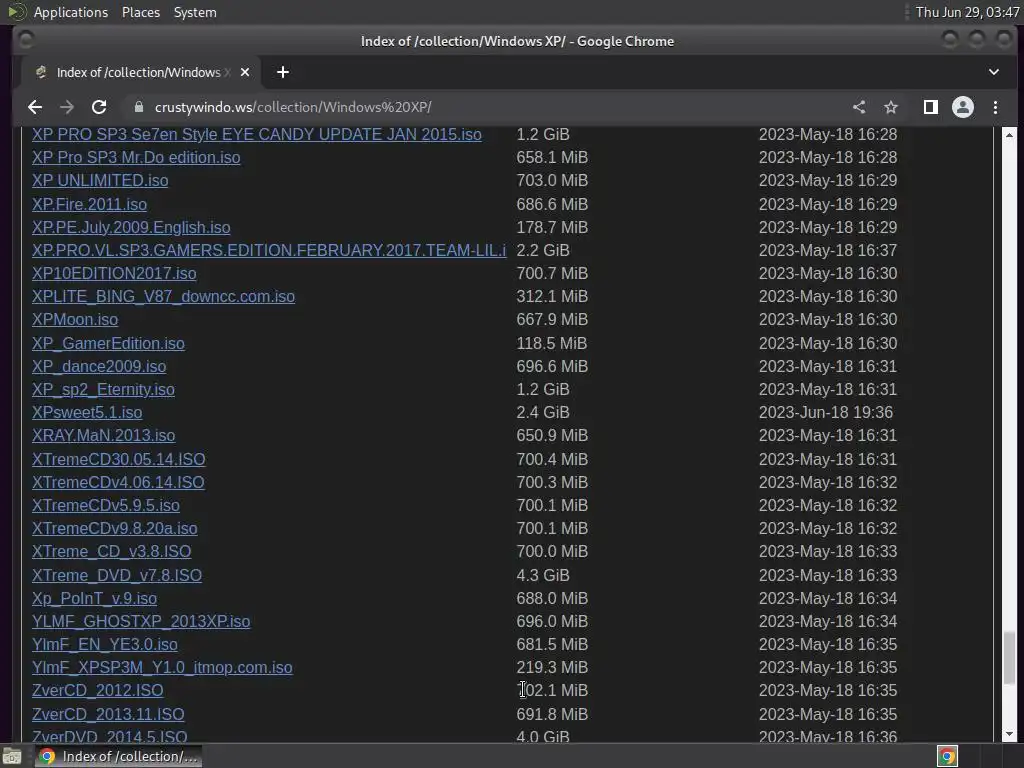Image resolution: width=1024 pixels, height=768 pixels.
Task: Open XP PRO SP3 Se7en Style EYE CANDY link
Action: (x=257, y=135)
